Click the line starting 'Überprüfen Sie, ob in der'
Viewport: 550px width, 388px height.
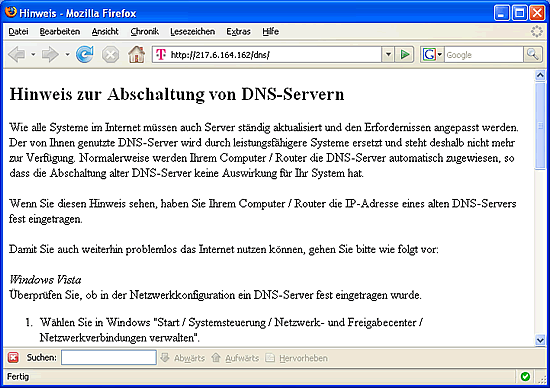[x=215, y=295]
